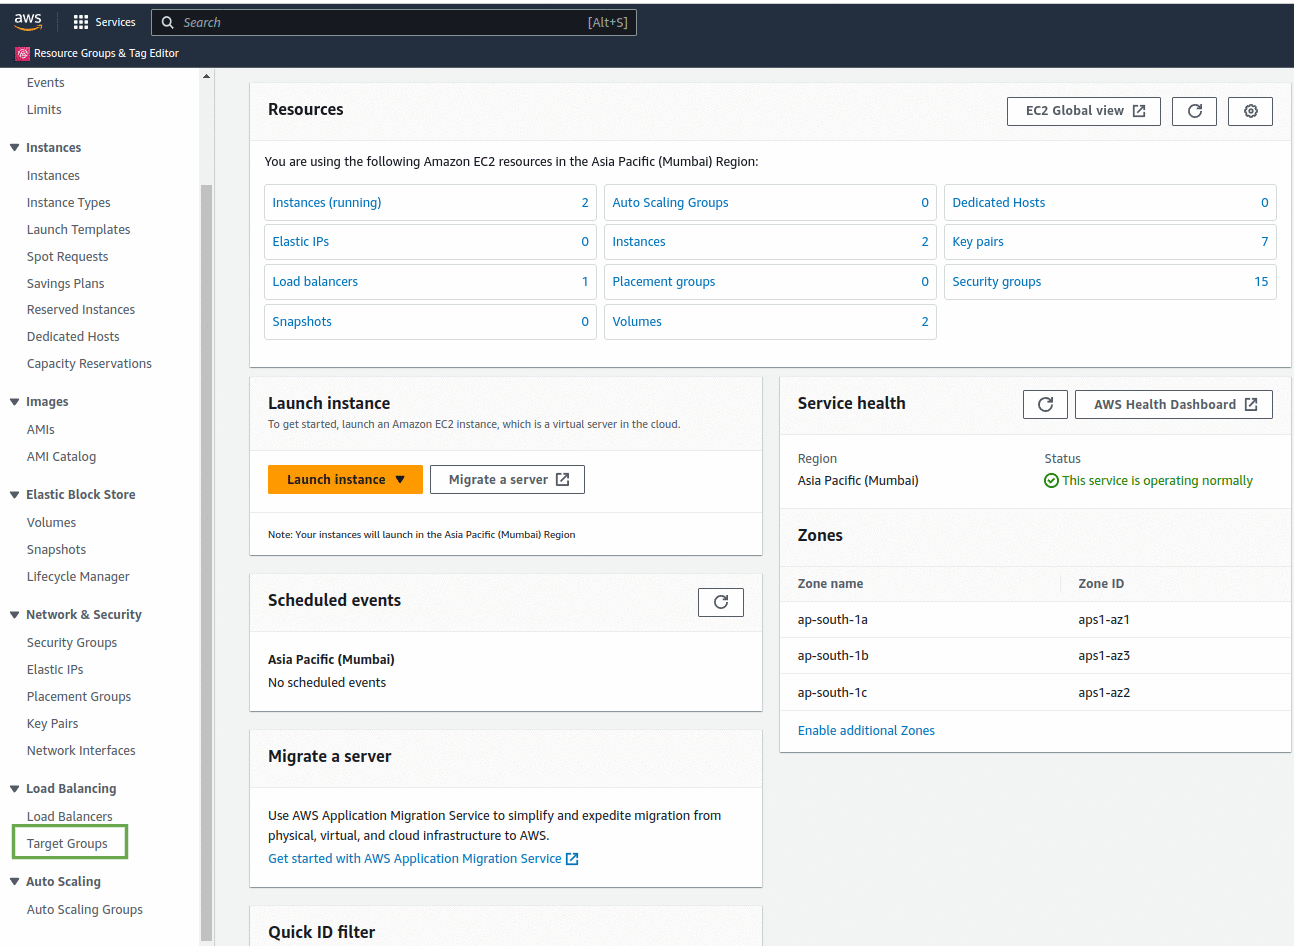Open Placement Groups in the sidebar
Image resolution: width=1294 pixels, height=946 pixels.
79,696
